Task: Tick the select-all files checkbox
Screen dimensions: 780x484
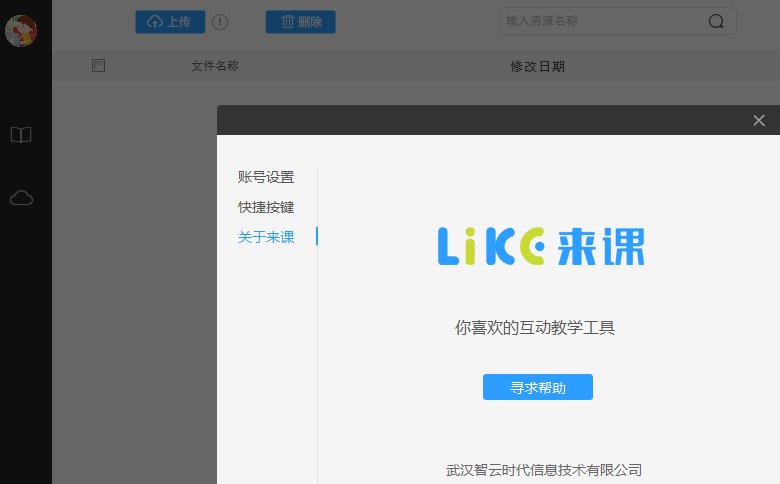Action: 98,66
